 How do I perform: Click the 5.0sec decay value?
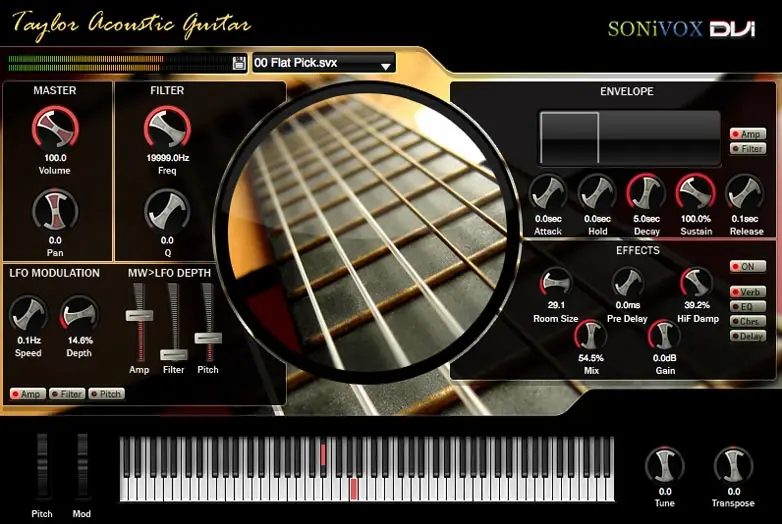(x=647, y=219)
